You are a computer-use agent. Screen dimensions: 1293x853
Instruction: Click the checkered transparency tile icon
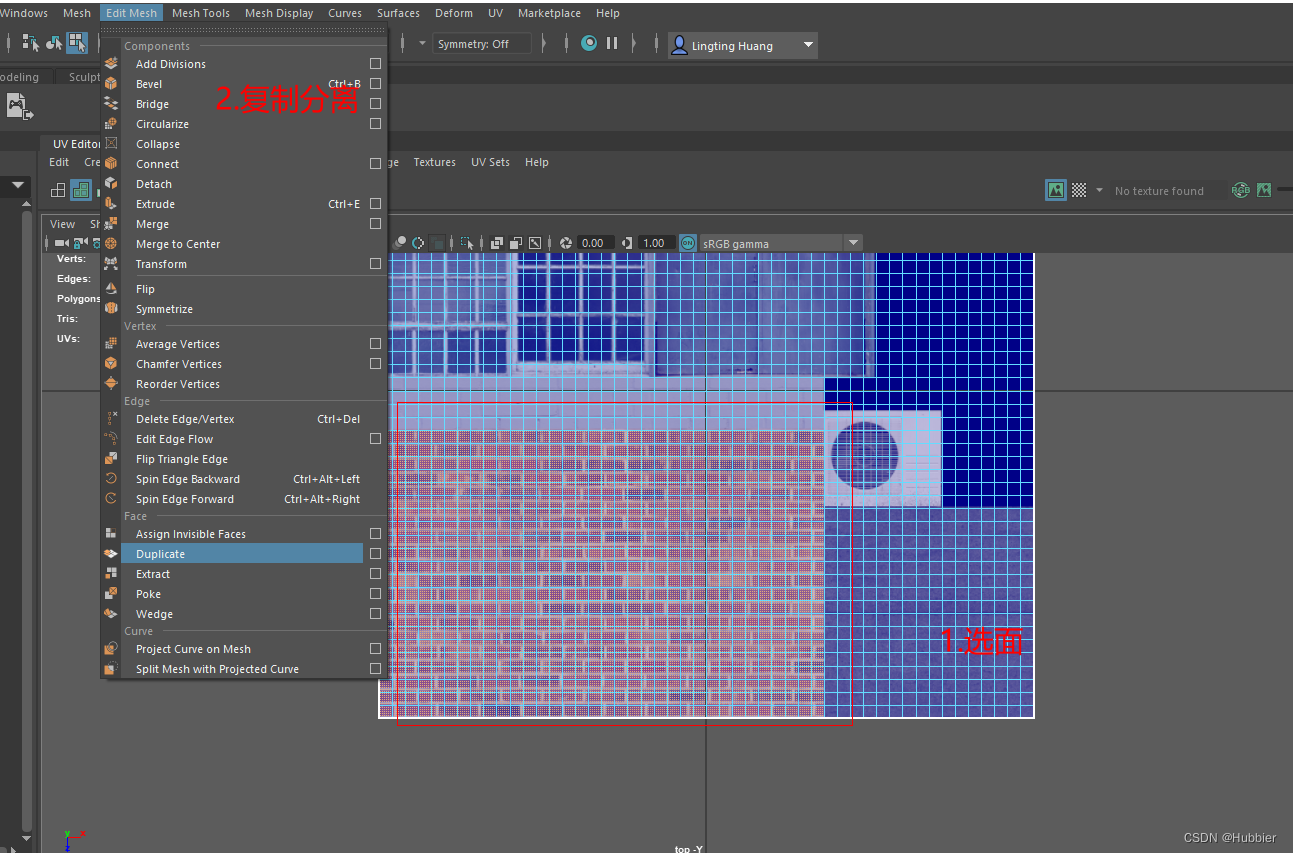tap(1078, 190)
